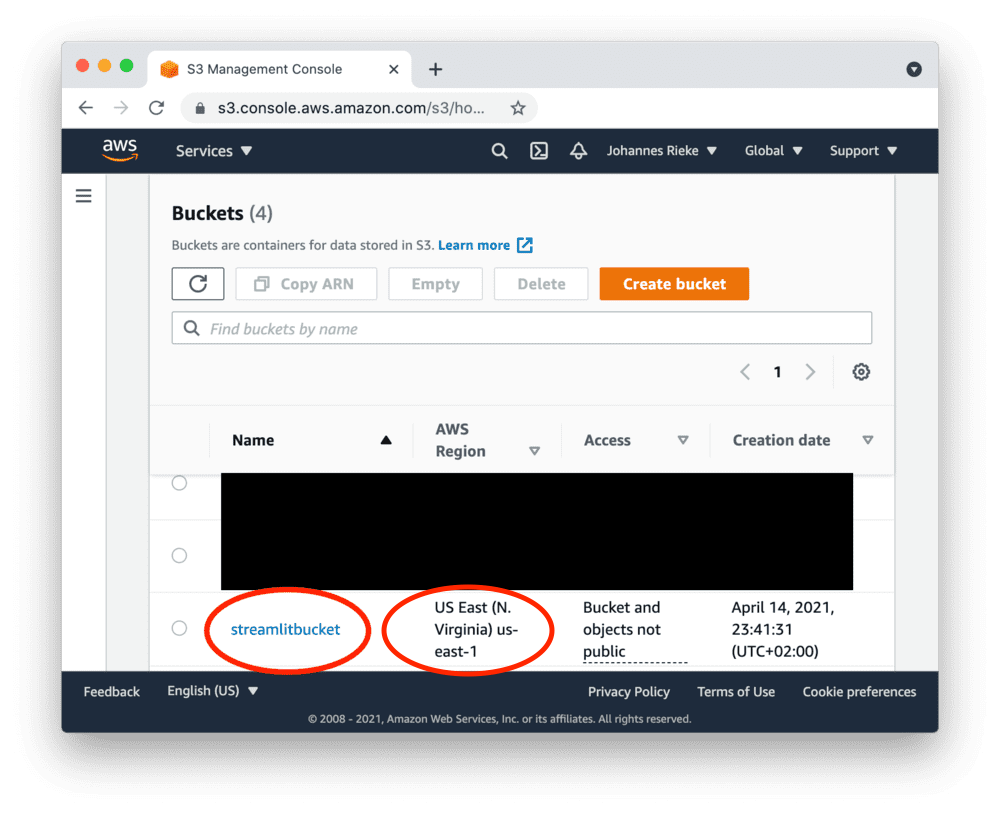Click the Find buckets by name field
Viewport: 1000px width, 814px height.
coord(522,327)
